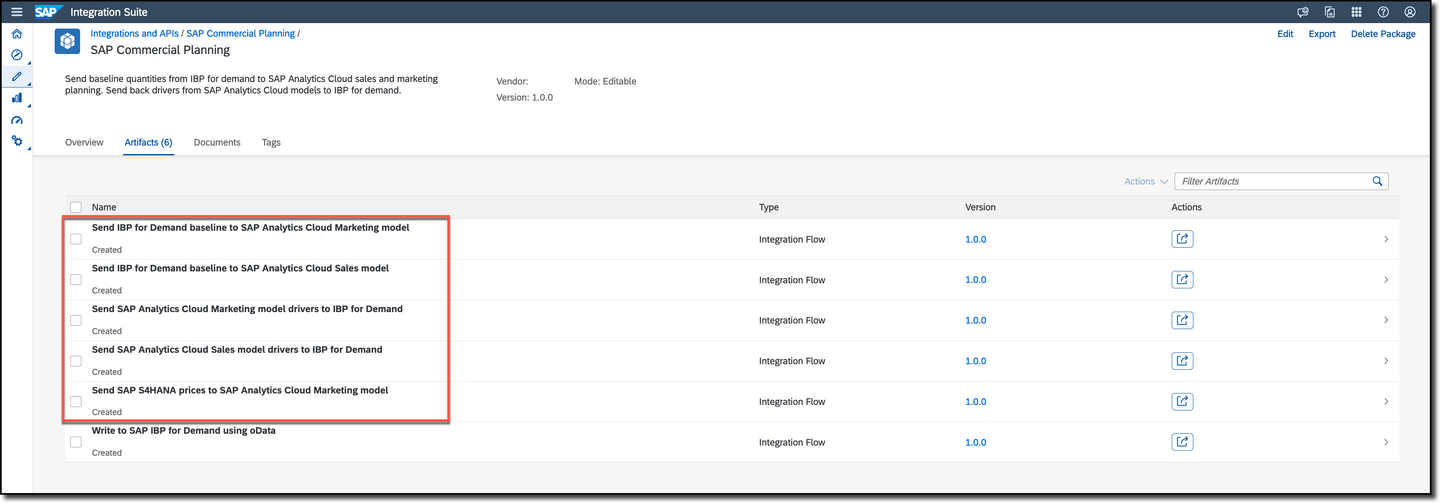Open action icon for Write to SAP IBP flow
Image resolution: width=1440 pixels, height=503 pixels.
point(1182,442)
